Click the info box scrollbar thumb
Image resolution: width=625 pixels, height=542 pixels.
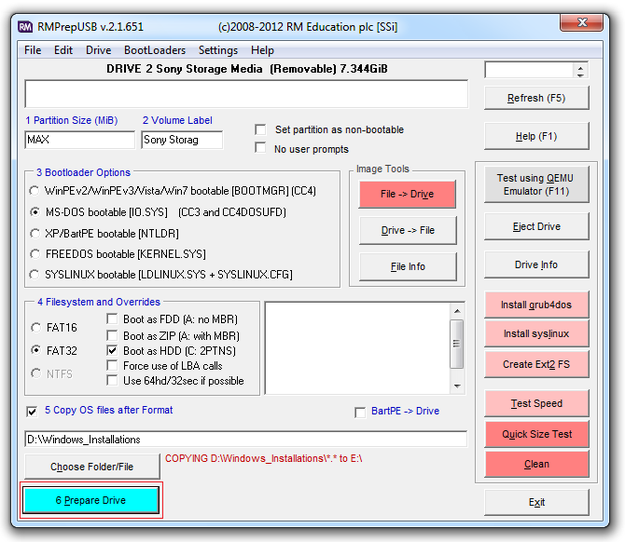(x=457, y=344)
